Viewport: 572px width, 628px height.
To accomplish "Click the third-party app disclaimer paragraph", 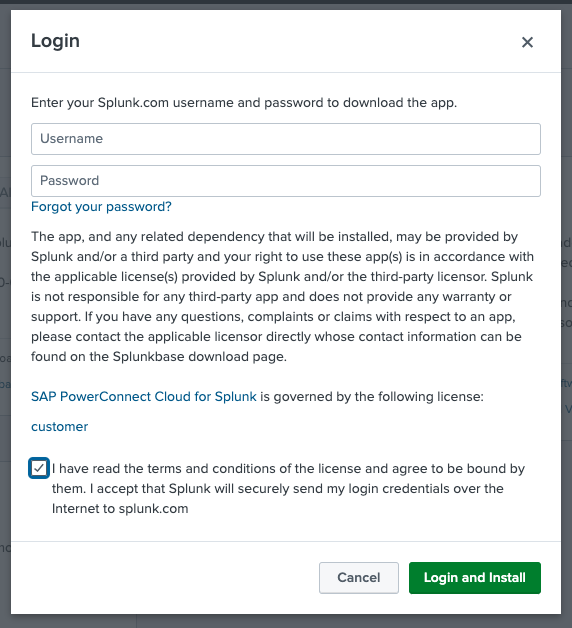I will point(282,296).
